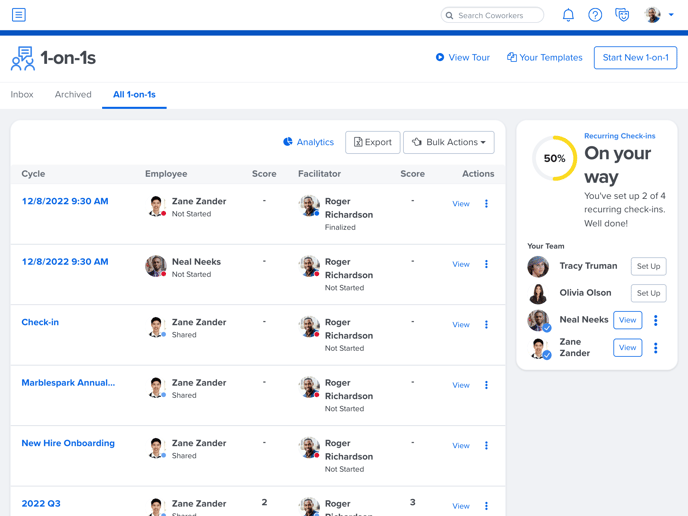The image size is (688, 516).
Task: Click the Recurring Check-ins heading
Action: tap(620, 136)
